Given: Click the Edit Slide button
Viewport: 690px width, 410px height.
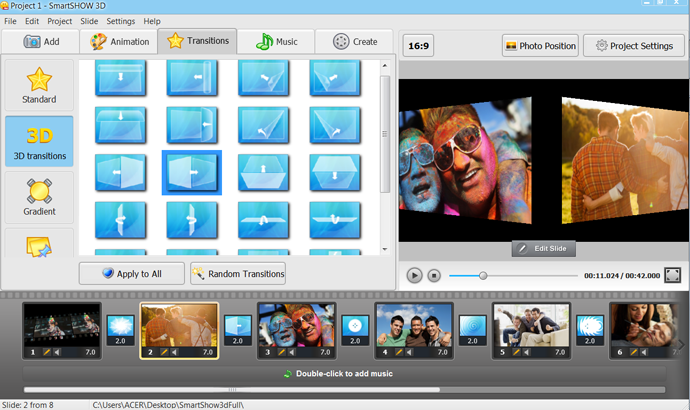Looking at the screenshot, I should click(543, 249).
